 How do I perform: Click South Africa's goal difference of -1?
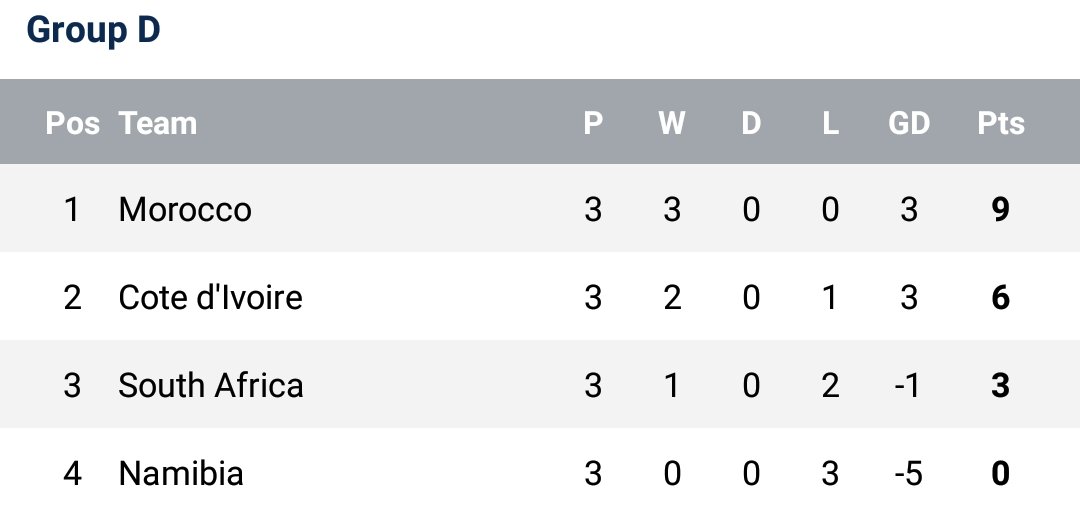tap(906, 385)
